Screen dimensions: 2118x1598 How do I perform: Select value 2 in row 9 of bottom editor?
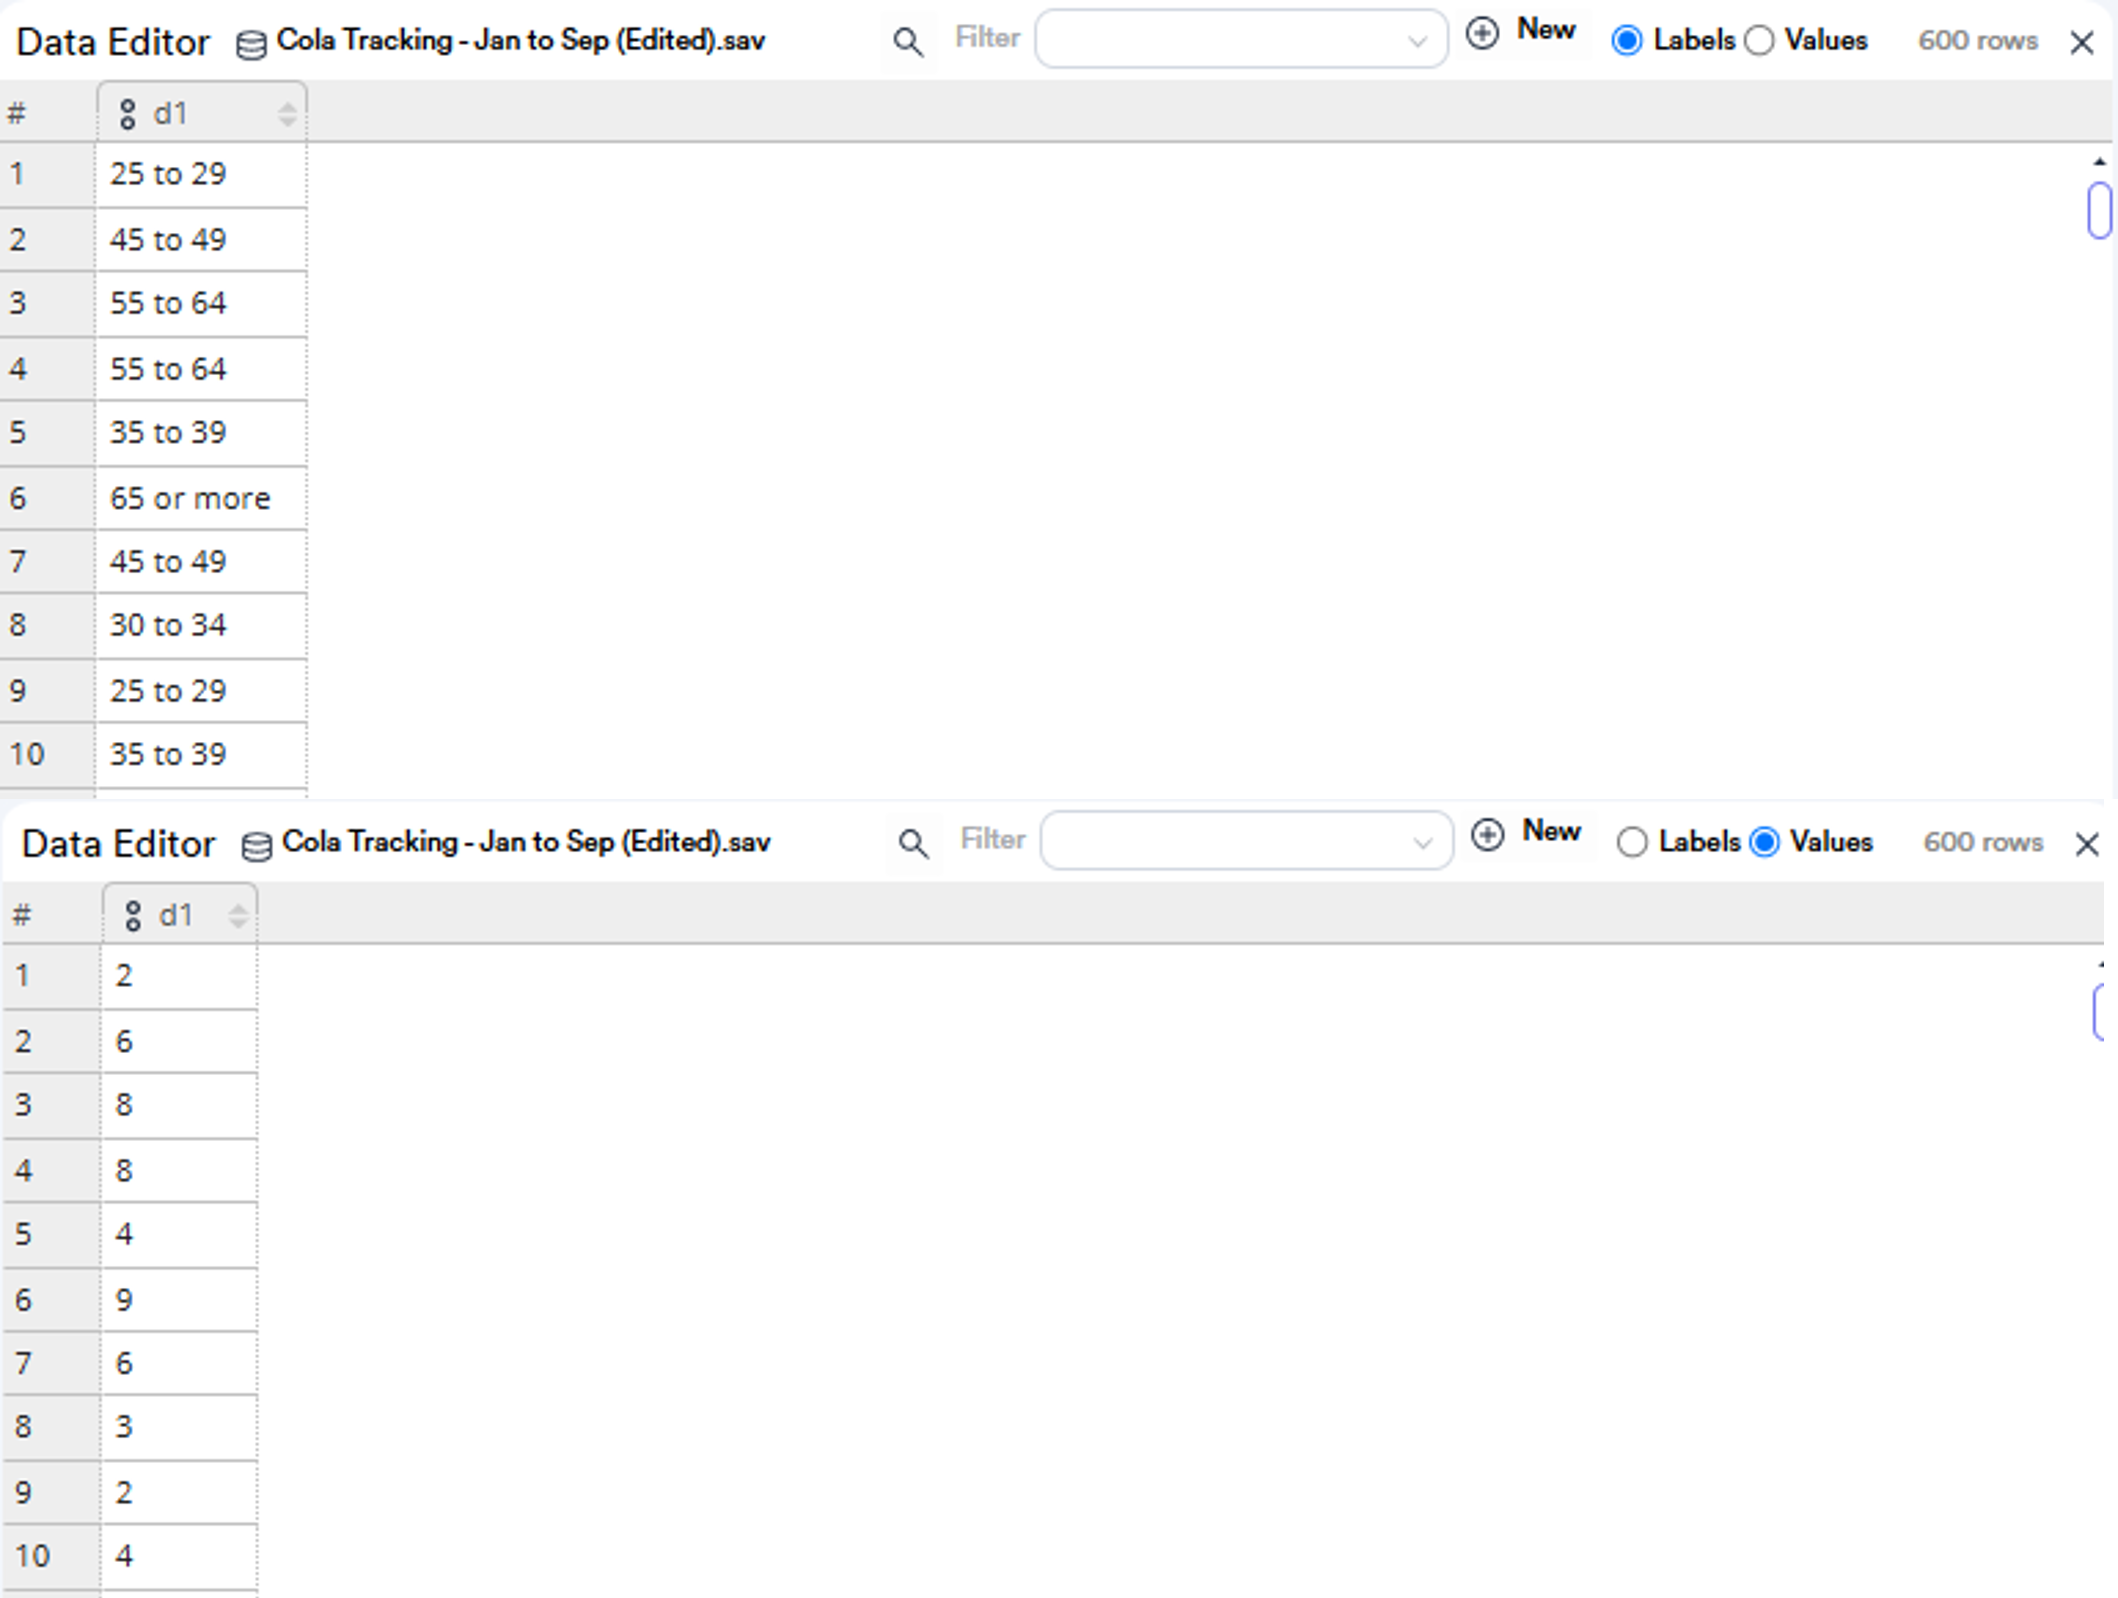(179, 1493)
